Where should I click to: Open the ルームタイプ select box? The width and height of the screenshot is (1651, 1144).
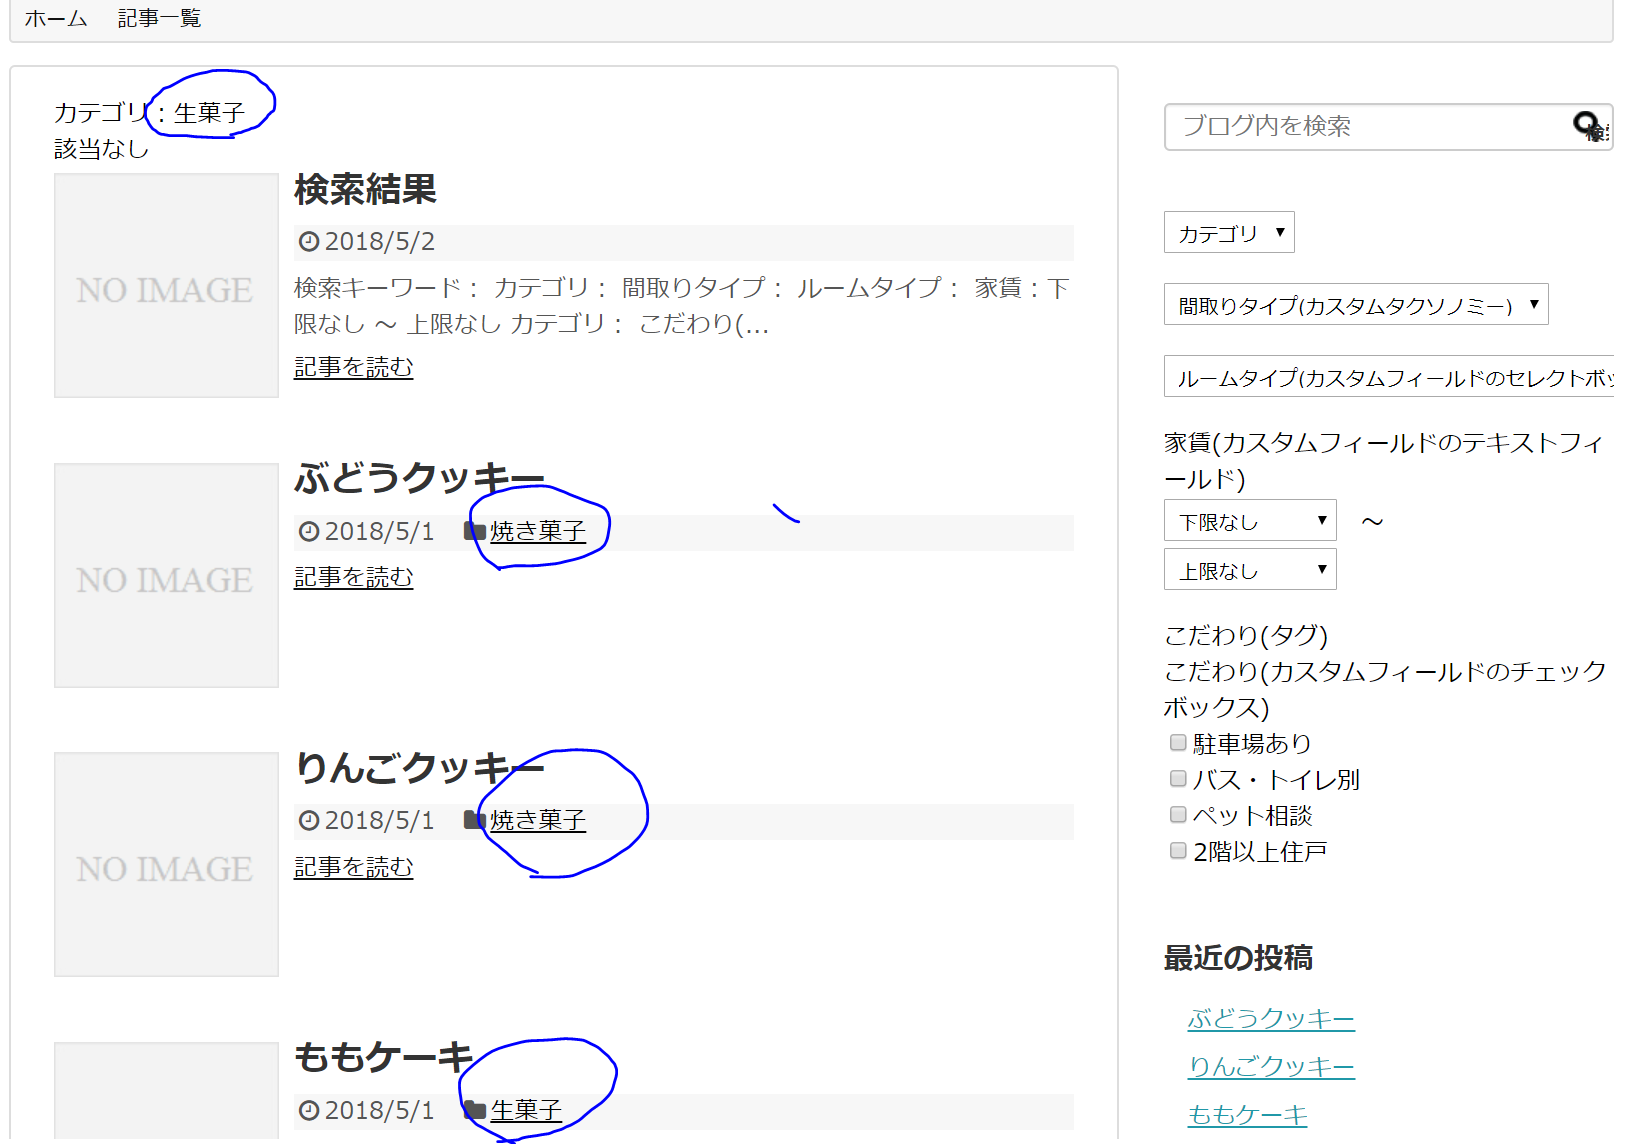(1389, 376)
